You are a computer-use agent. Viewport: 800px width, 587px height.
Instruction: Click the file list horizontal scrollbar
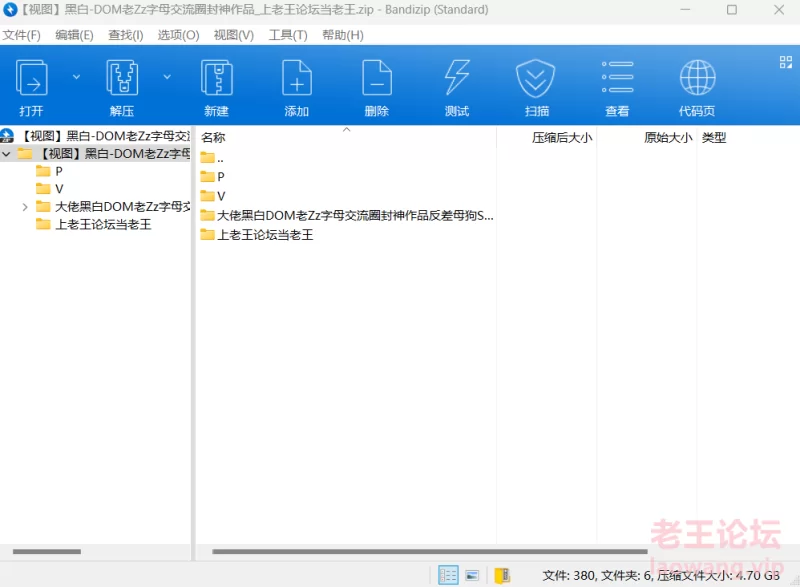tap(430, 551)
